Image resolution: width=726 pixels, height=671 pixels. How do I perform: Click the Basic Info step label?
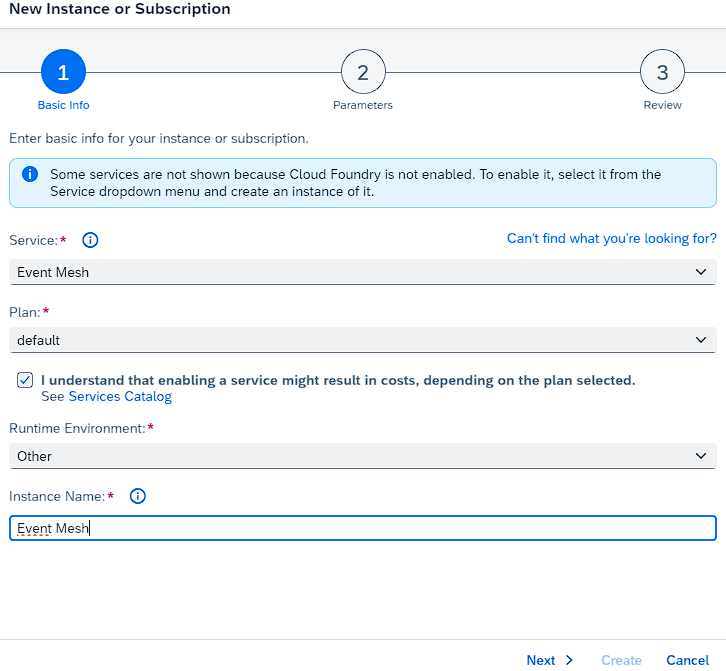coord(63,105)
